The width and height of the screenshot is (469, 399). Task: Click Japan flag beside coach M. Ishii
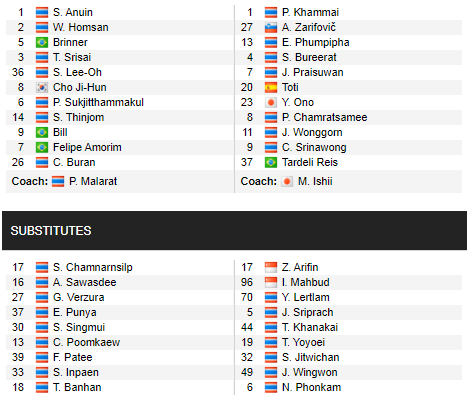click(x=287, y=182)
